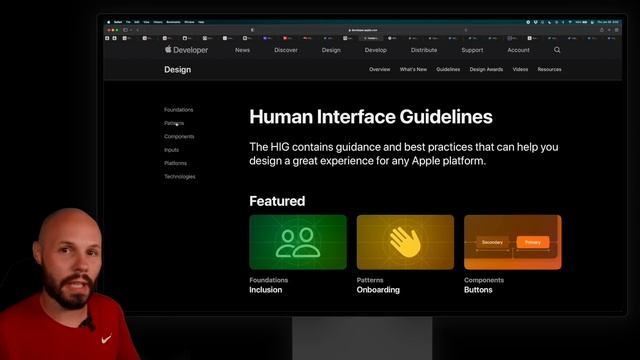Screen dimensions: 640x360
Task: Click the Apple Developer logo
Action: click(x=187, y=50)
